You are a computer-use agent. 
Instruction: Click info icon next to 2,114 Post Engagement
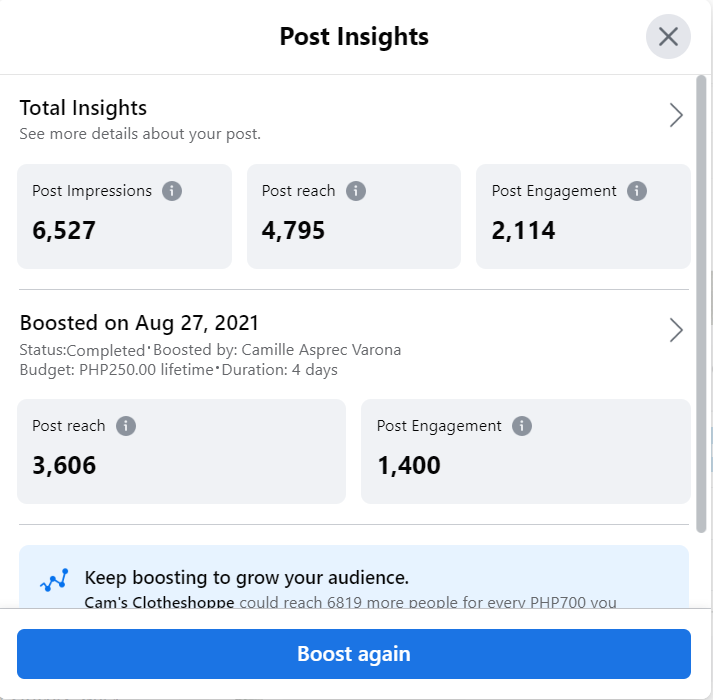tap(637, 191)
